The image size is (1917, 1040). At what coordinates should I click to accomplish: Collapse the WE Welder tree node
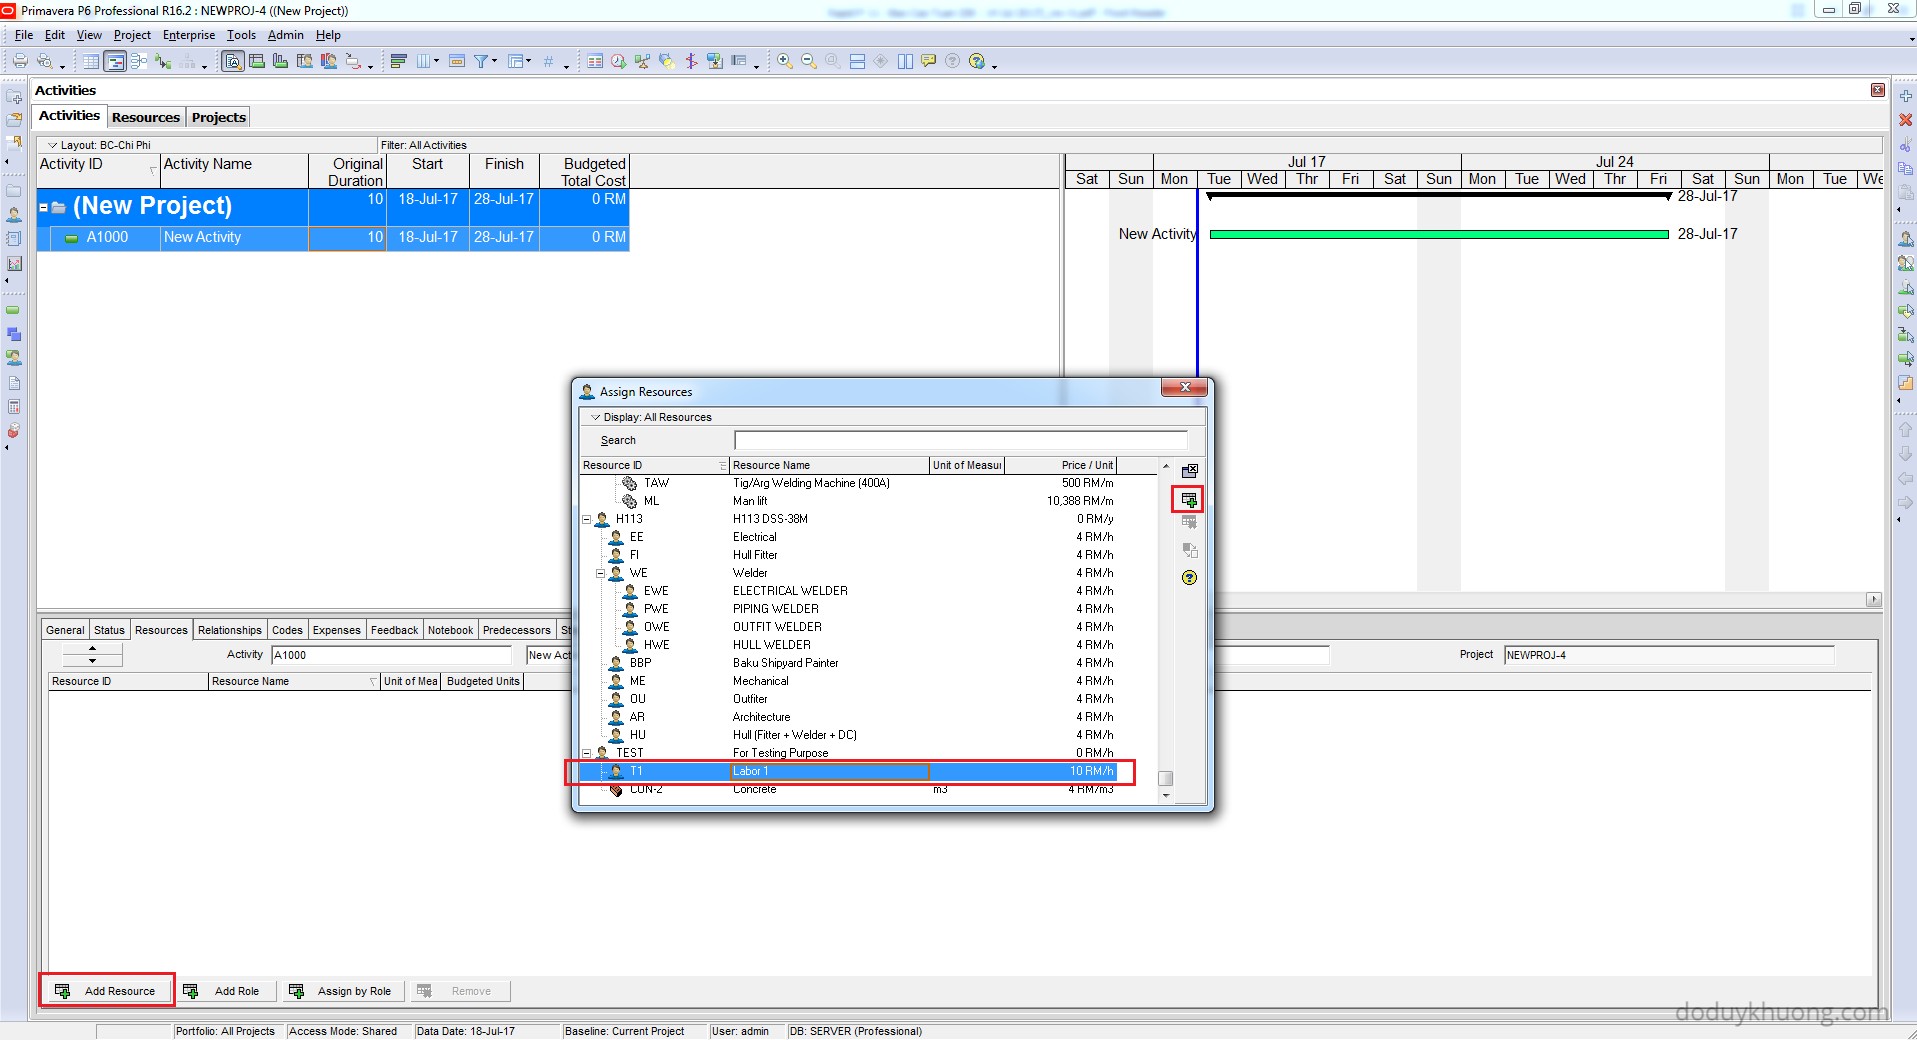click(600, 574)
